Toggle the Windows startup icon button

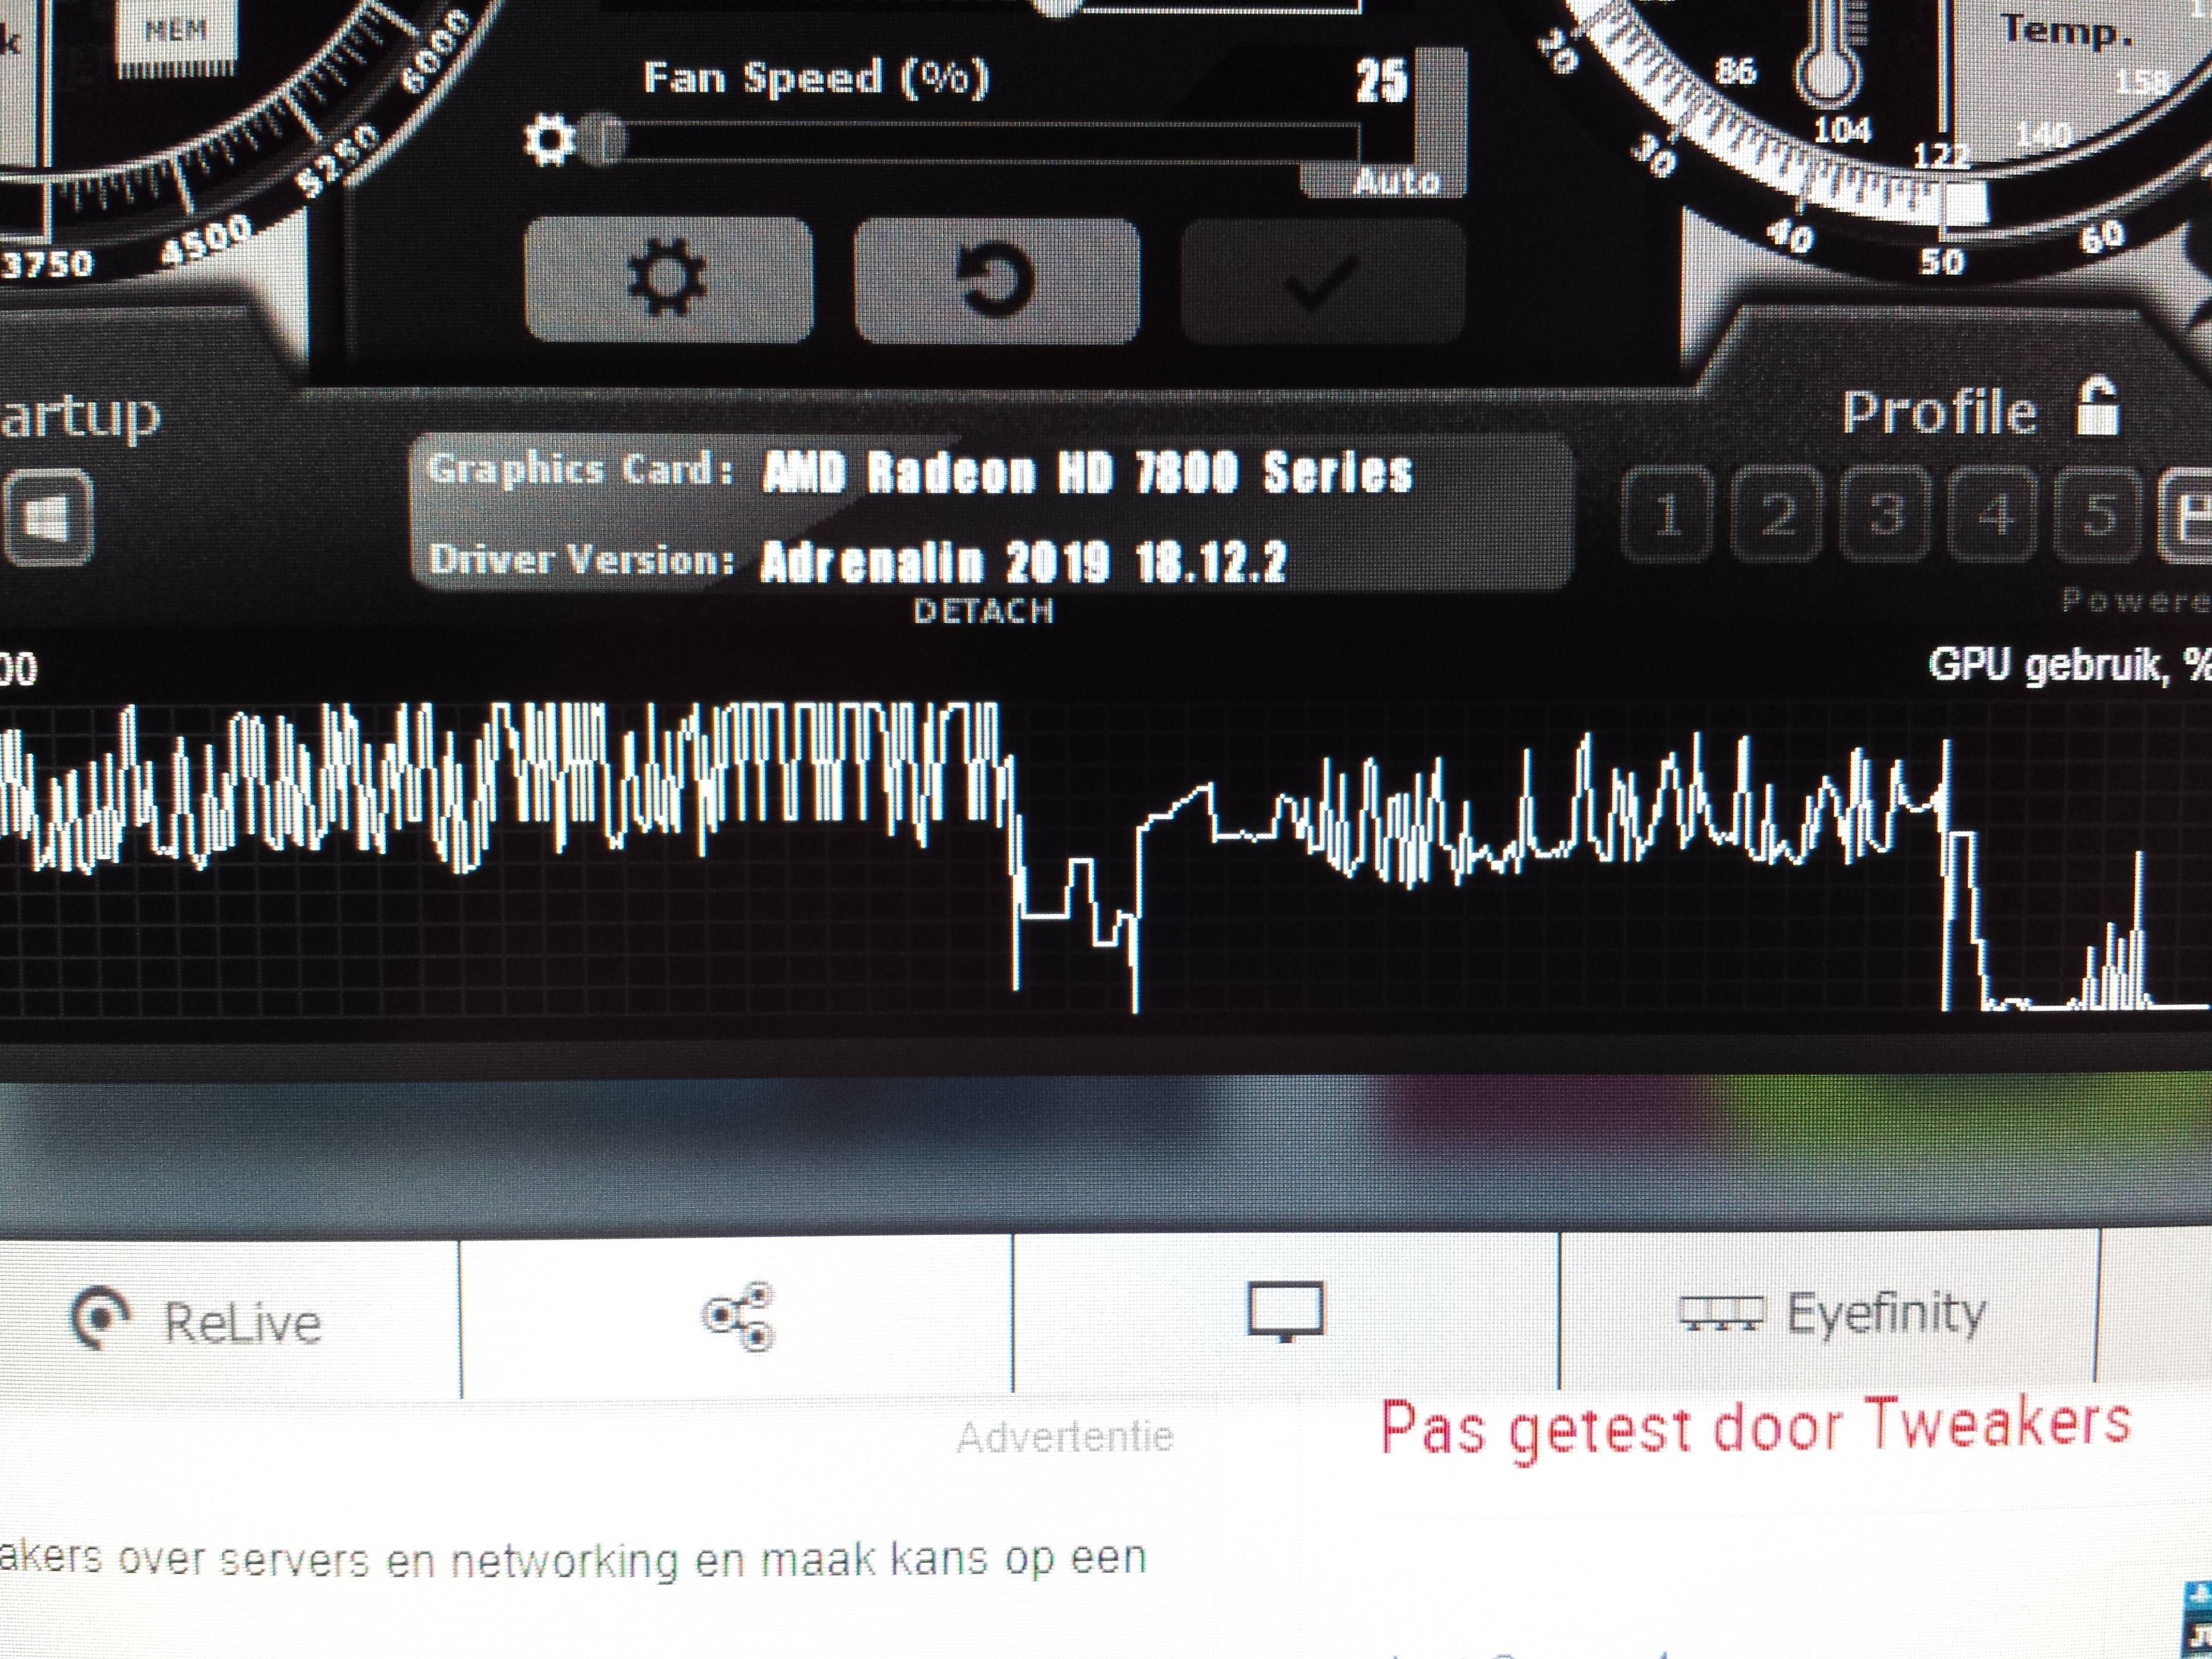coord(48,518)
